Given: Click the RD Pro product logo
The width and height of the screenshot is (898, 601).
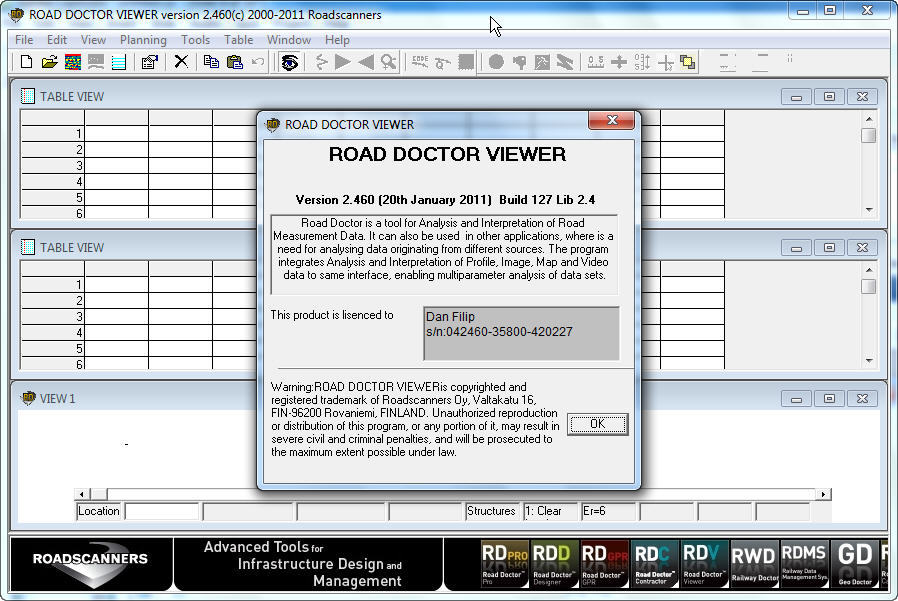Looking at the screenshot, I should 504,564.
